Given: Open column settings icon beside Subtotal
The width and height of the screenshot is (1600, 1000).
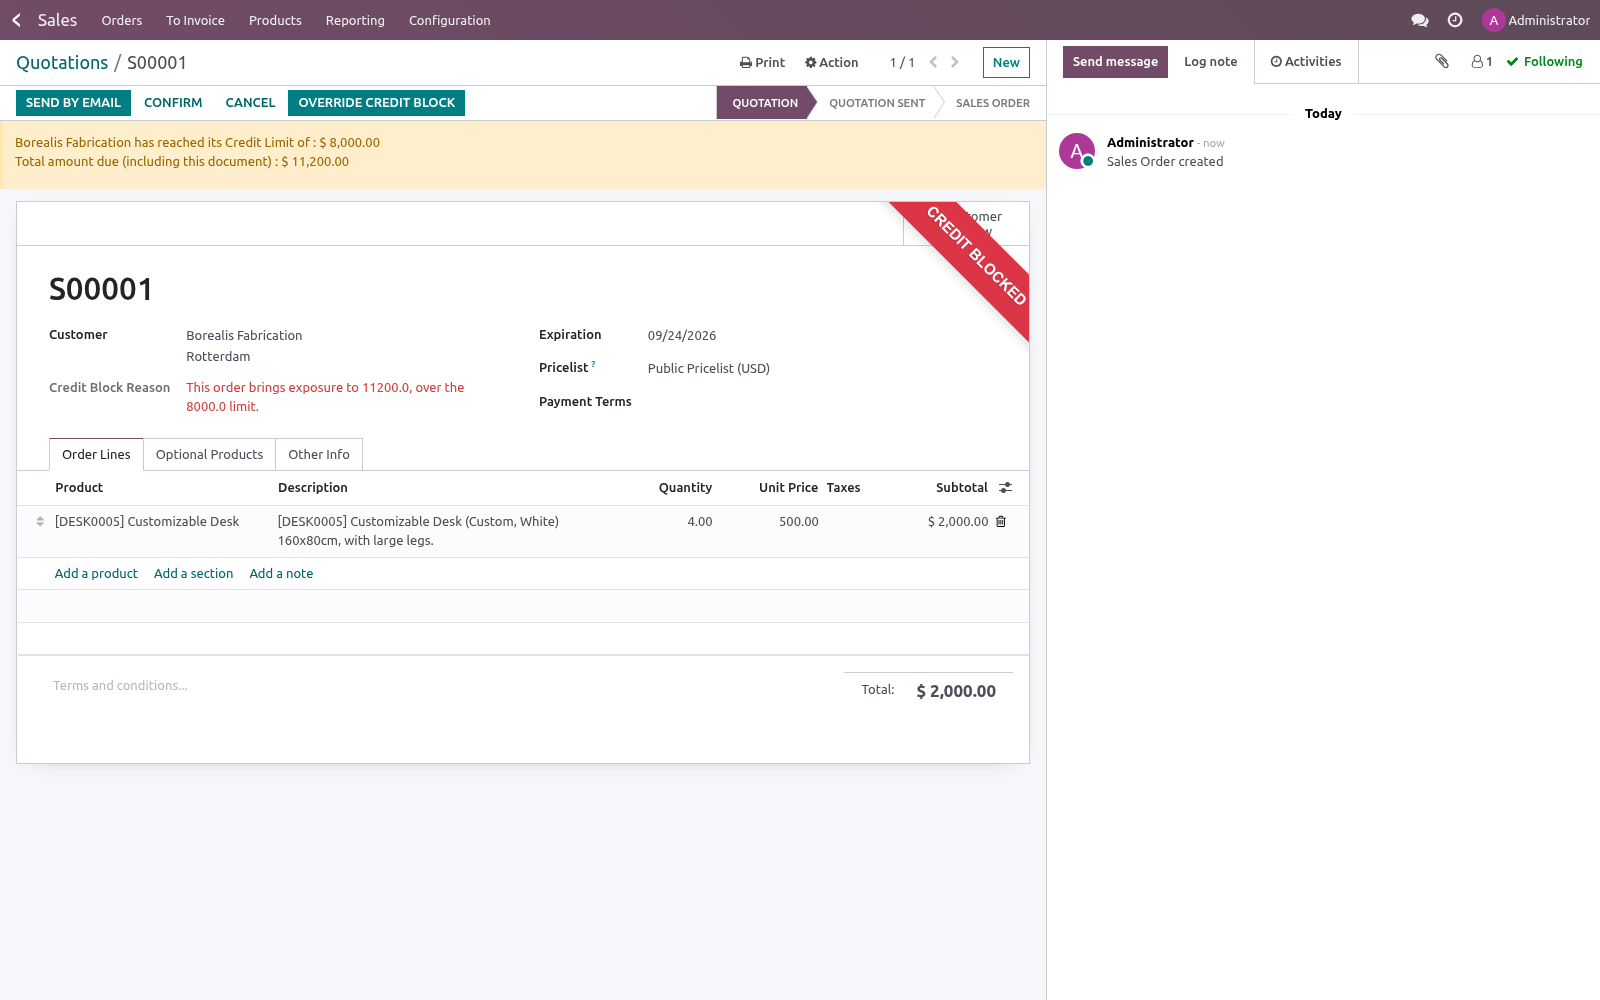Looking at the screenshot, I should (1005, 488).
